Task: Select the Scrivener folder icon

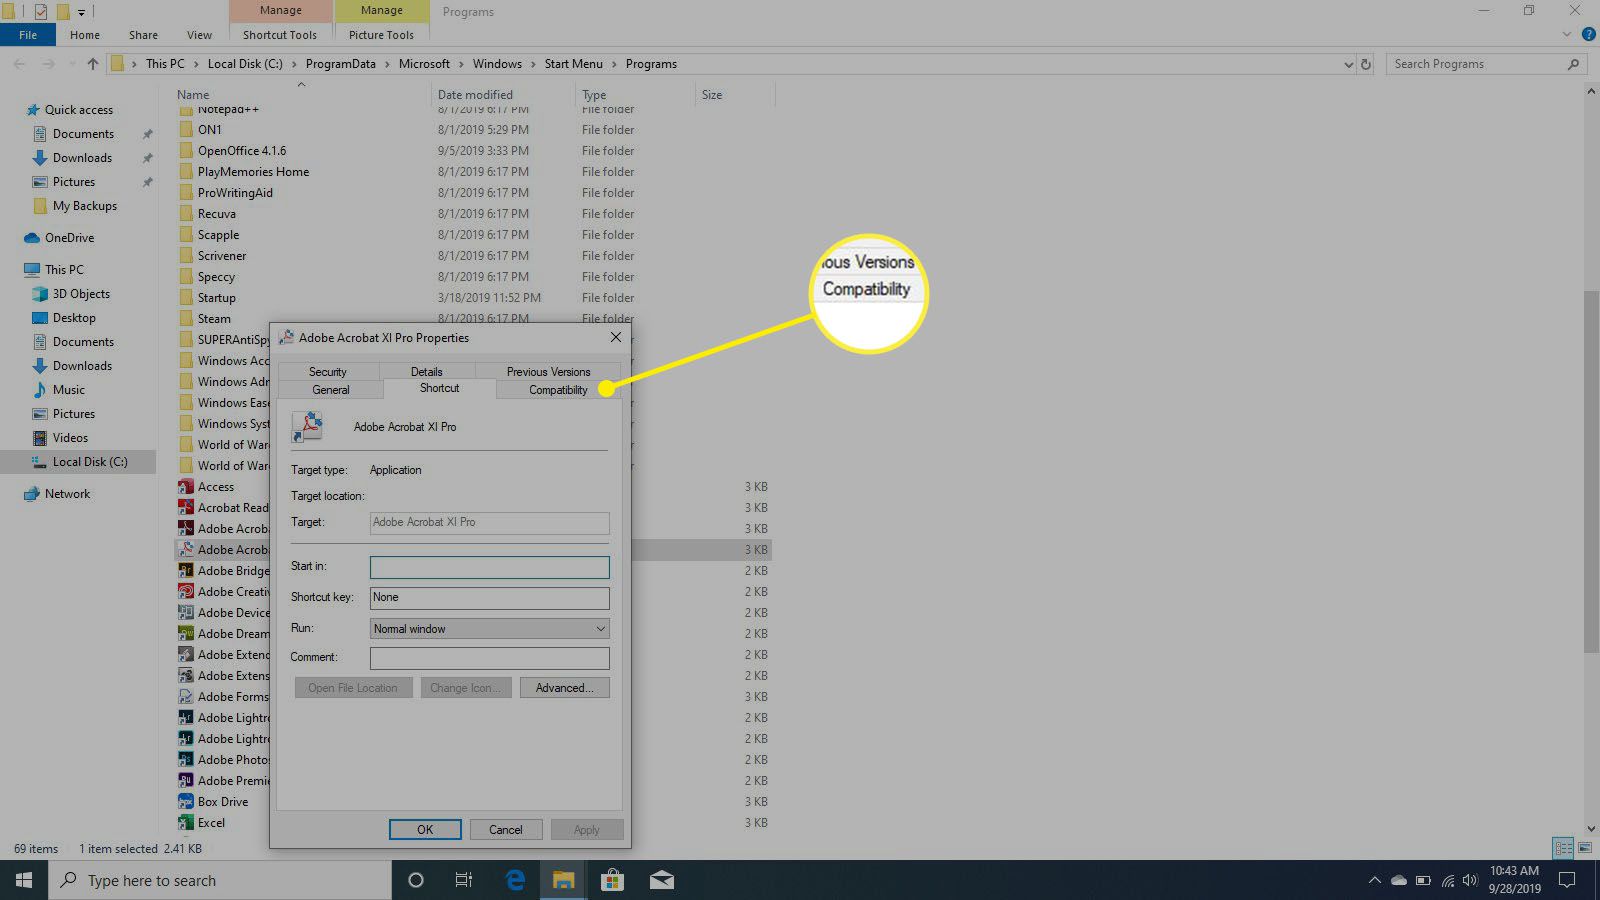Action: pyautogui.click(x=186, y=256)
